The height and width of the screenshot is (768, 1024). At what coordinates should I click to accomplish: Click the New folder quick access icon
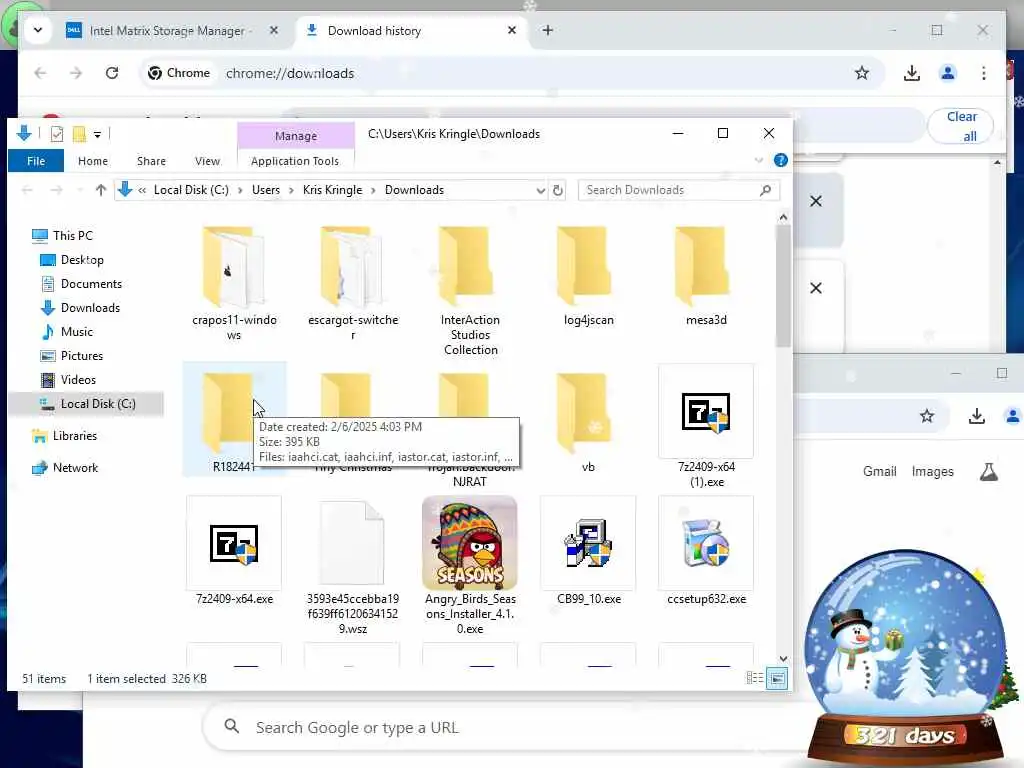pos(79,134)
